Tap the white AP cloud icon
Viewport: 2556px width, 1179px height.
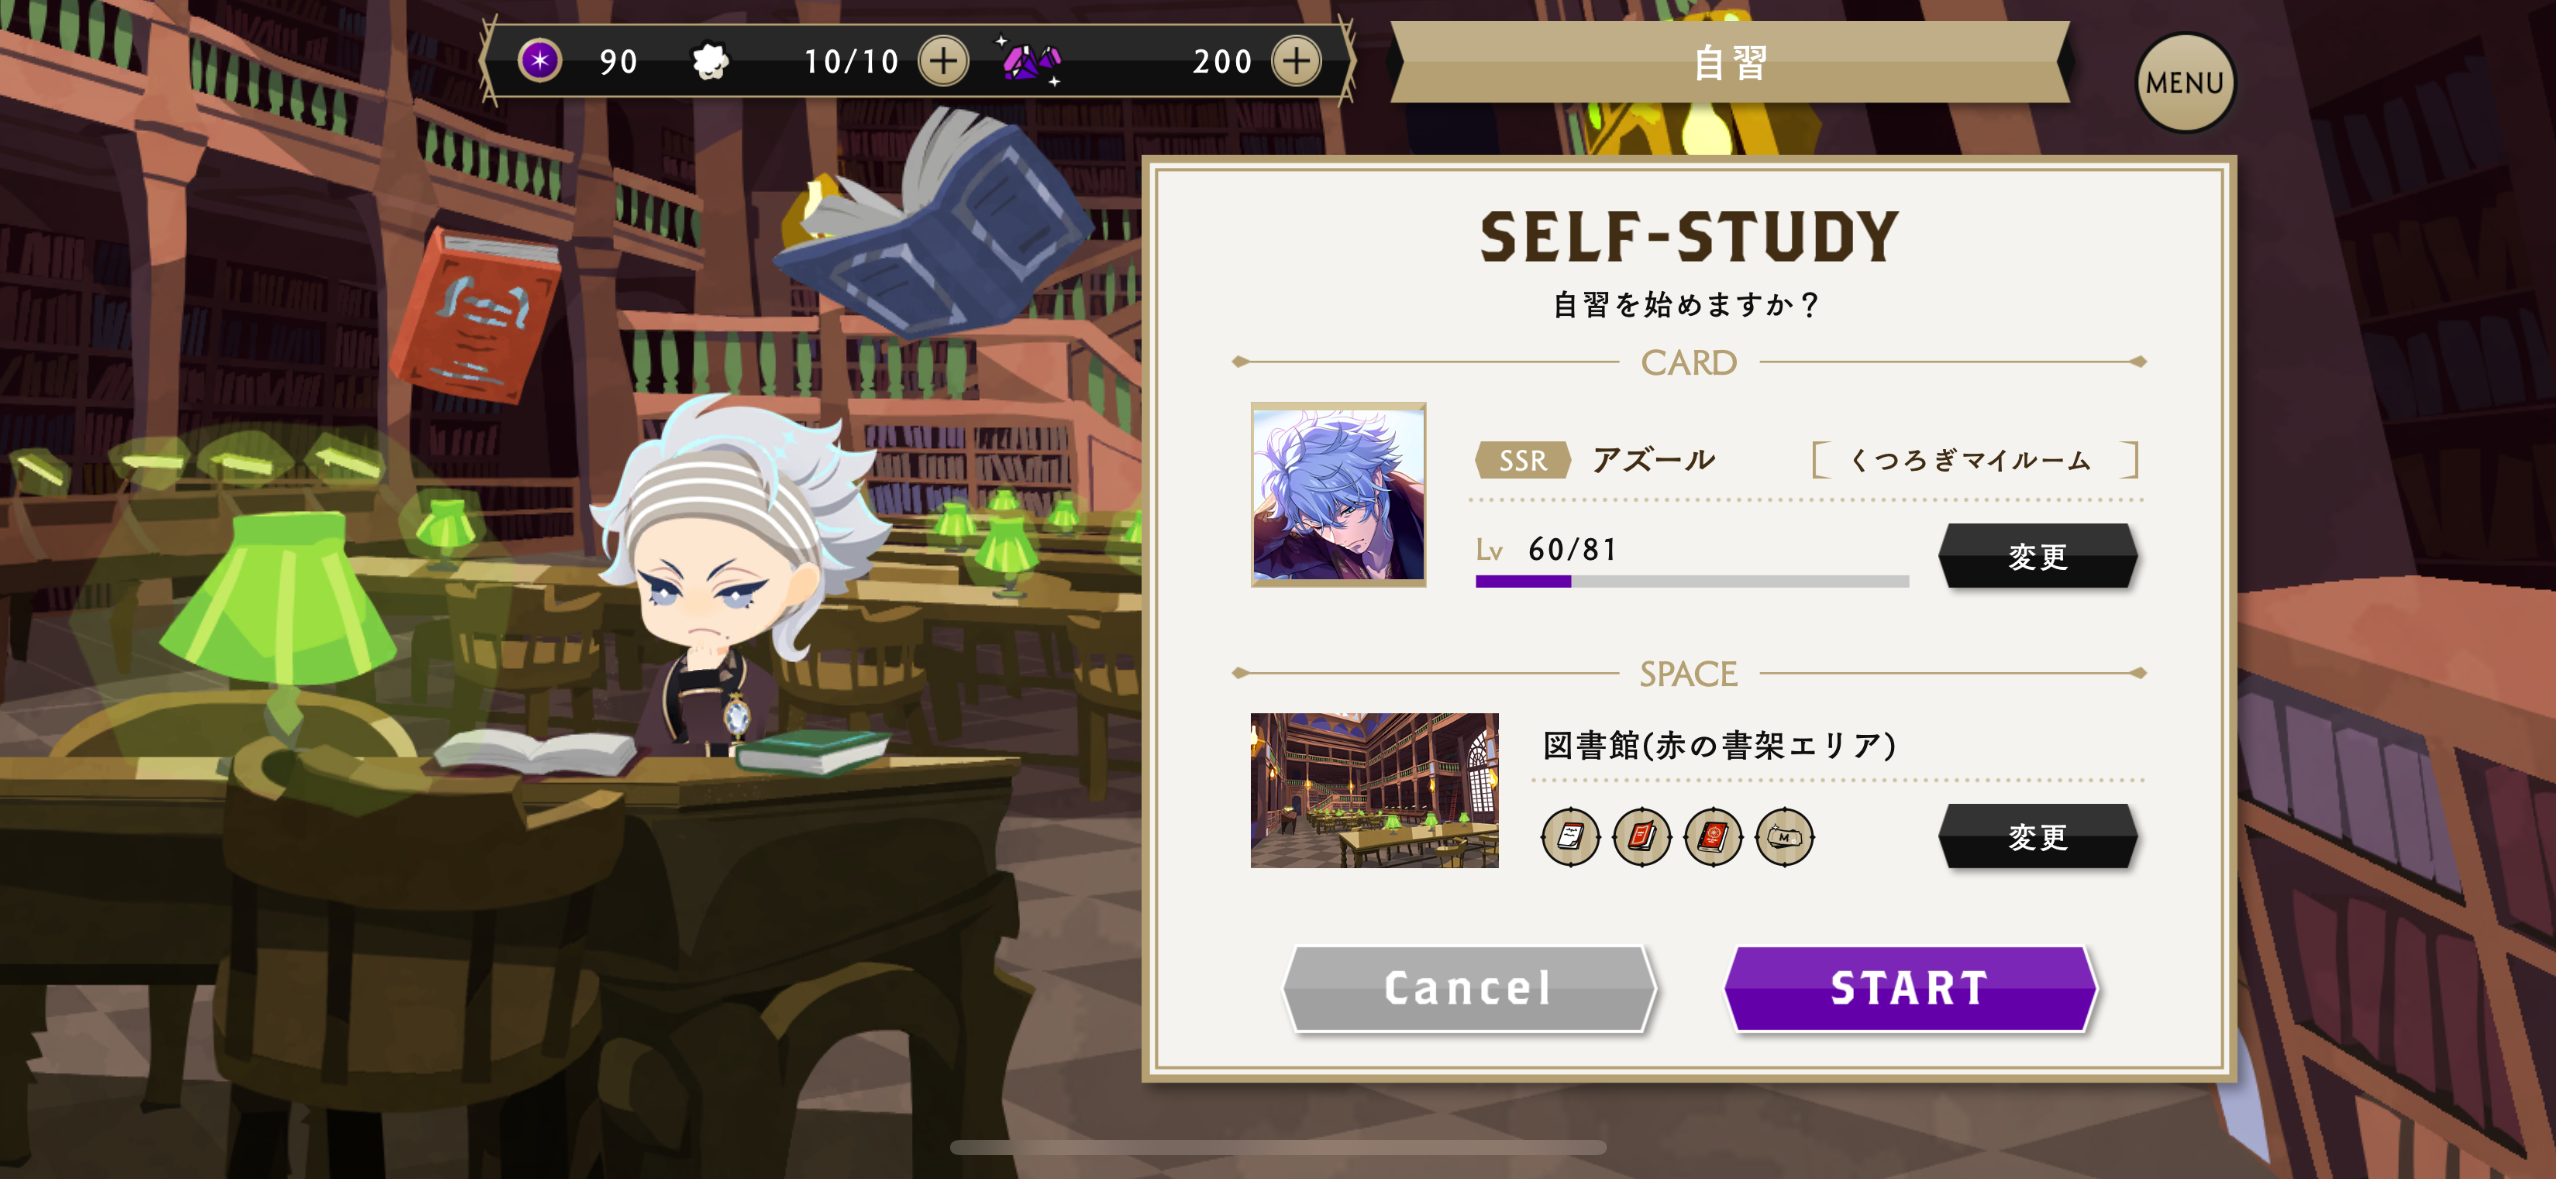pos(710,61)
